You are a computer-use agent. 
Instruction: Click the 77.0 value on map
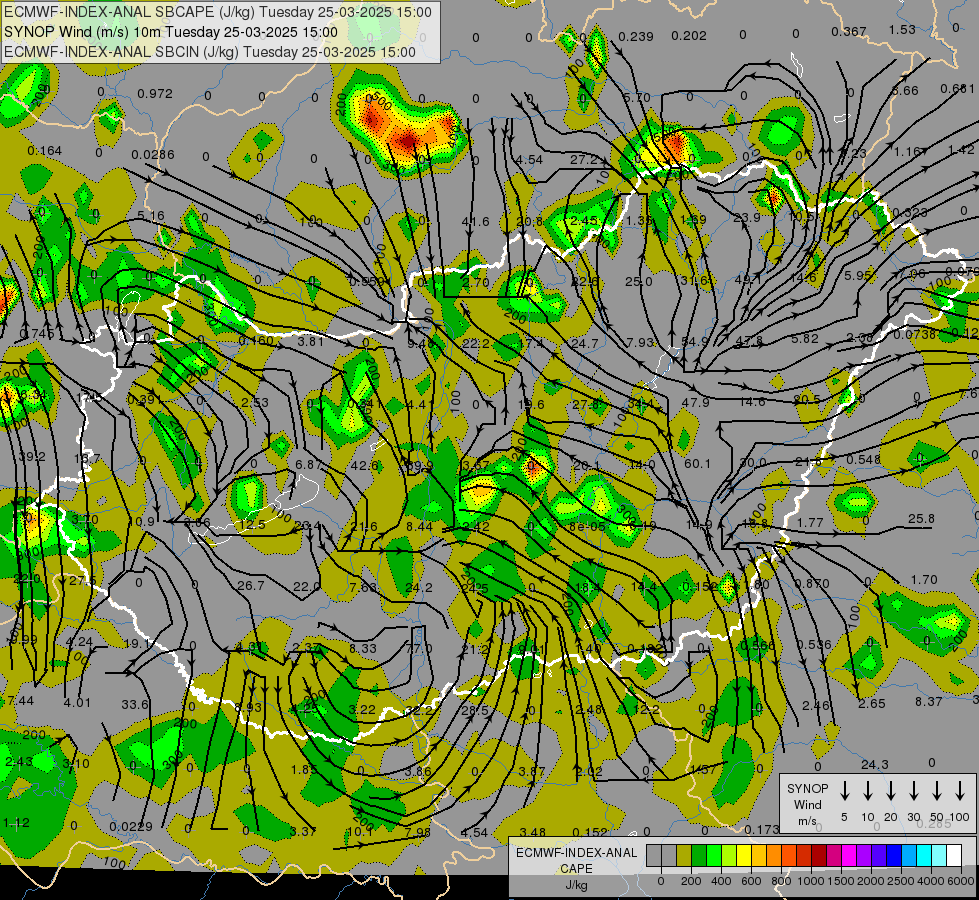[x=419, y=648]
